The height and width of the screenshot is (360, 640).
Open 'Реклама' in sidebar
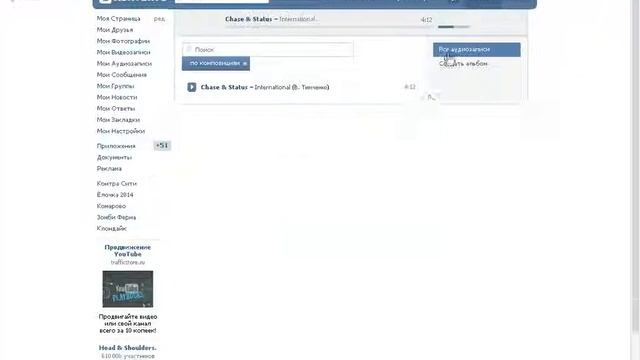109,169
